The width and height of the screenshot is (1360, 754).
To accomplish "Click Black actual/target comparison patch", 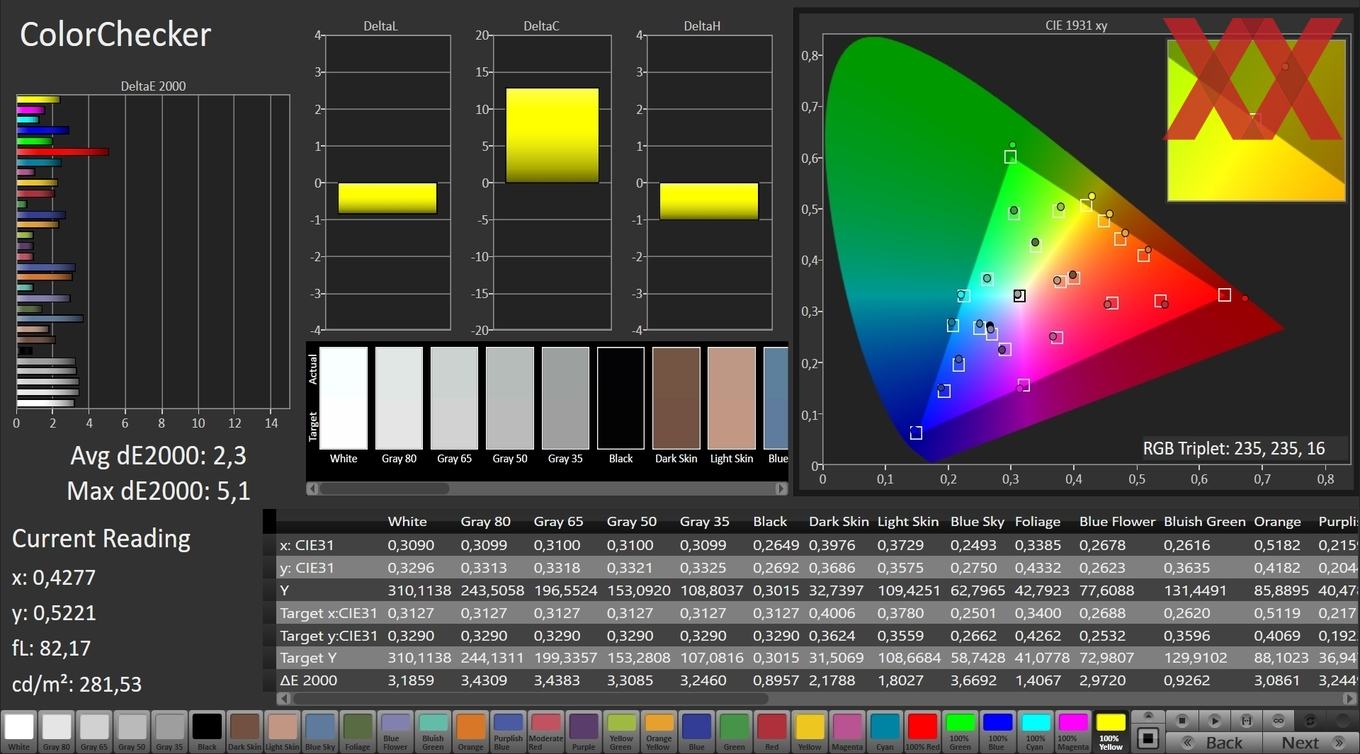I will click(x=621, y=398).
